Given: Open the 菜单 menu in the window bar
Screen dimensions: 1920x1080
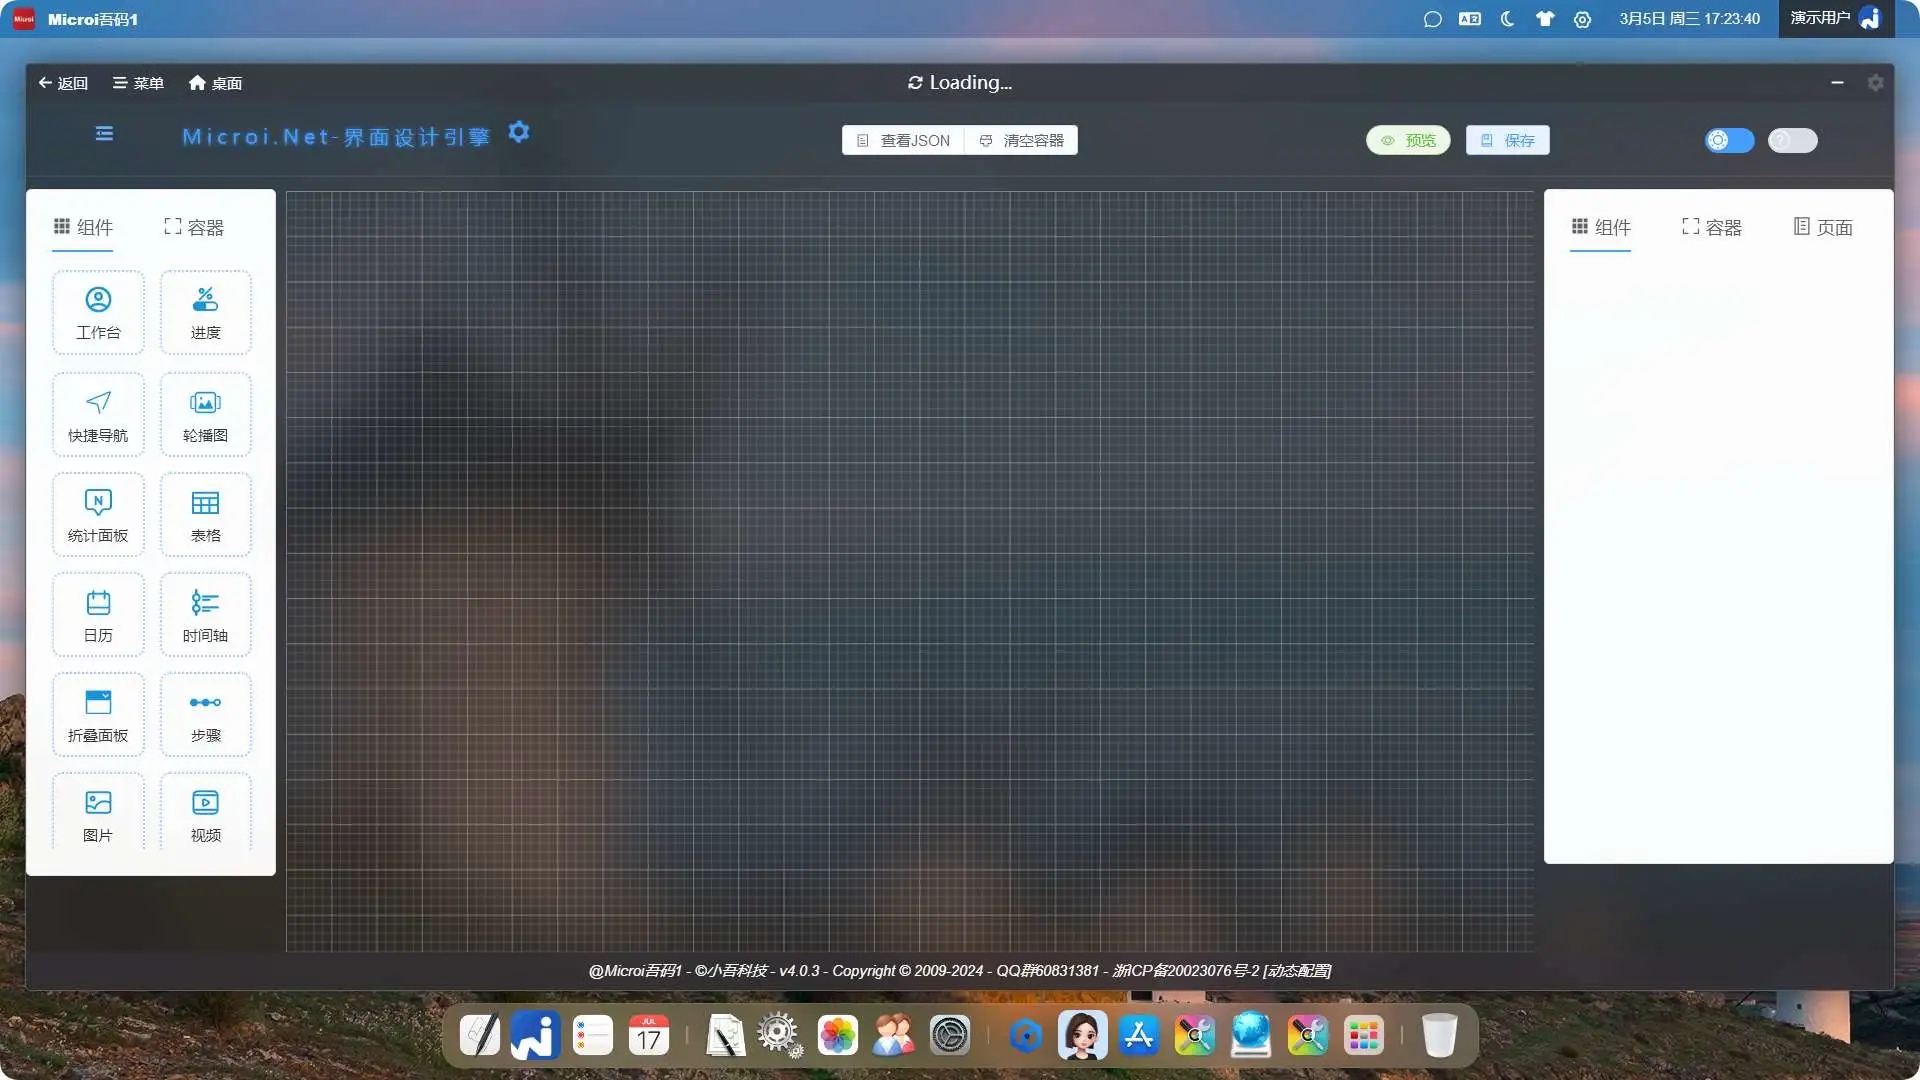Looking at the screenshot, I should click(x=138, y=83).
